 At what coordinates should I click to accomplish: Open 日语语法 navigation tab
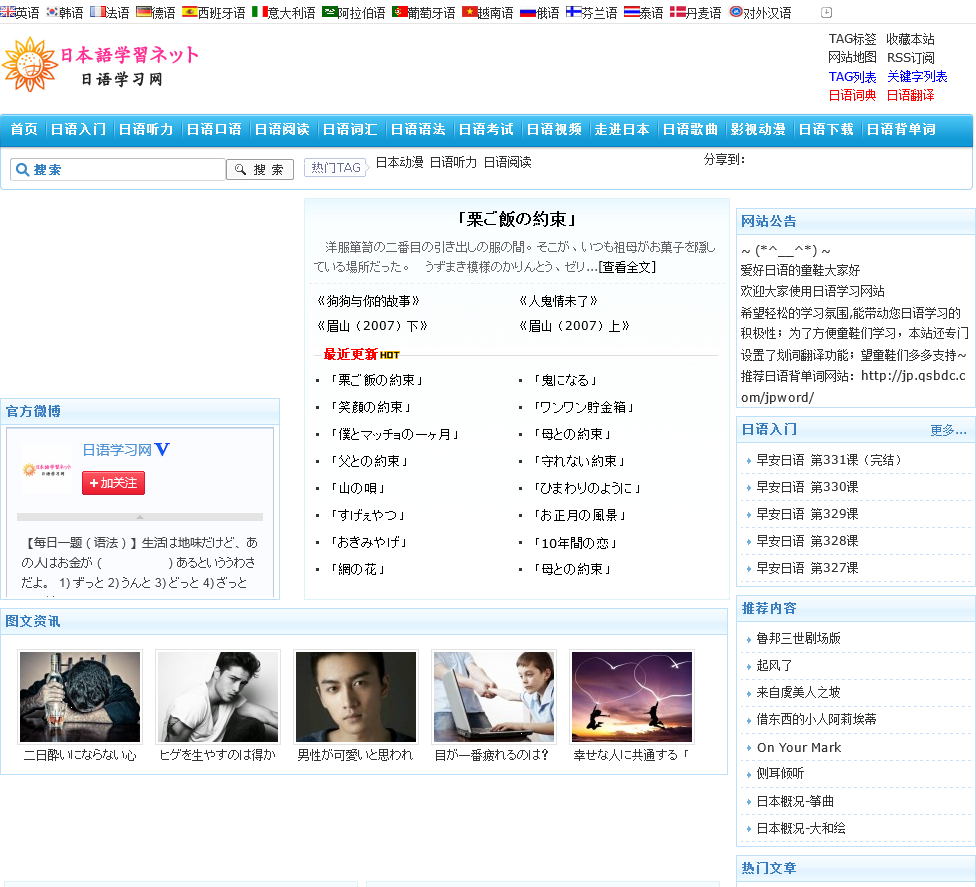tap(418, 129)
